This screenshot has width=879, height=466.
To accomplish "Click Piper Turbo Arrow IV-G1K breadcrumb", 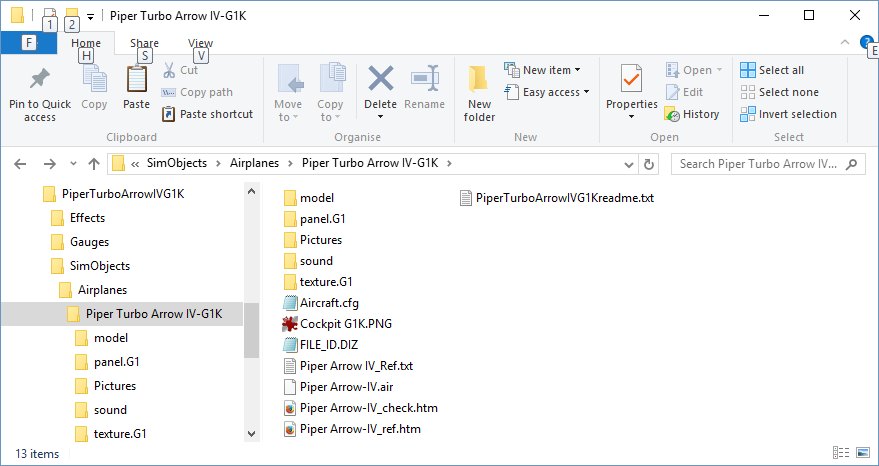I will pyautogui.click(x=370, y=163).
